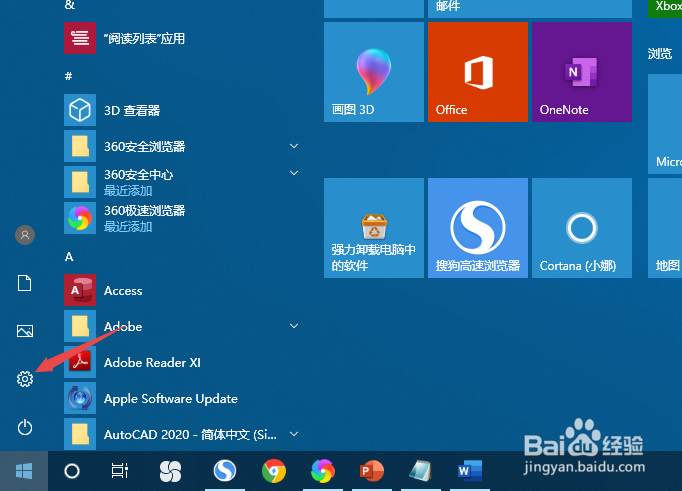Viewport: 682px width, 491px height.
Task: Open Sogou browser on the taskbar
Action: 225,471
